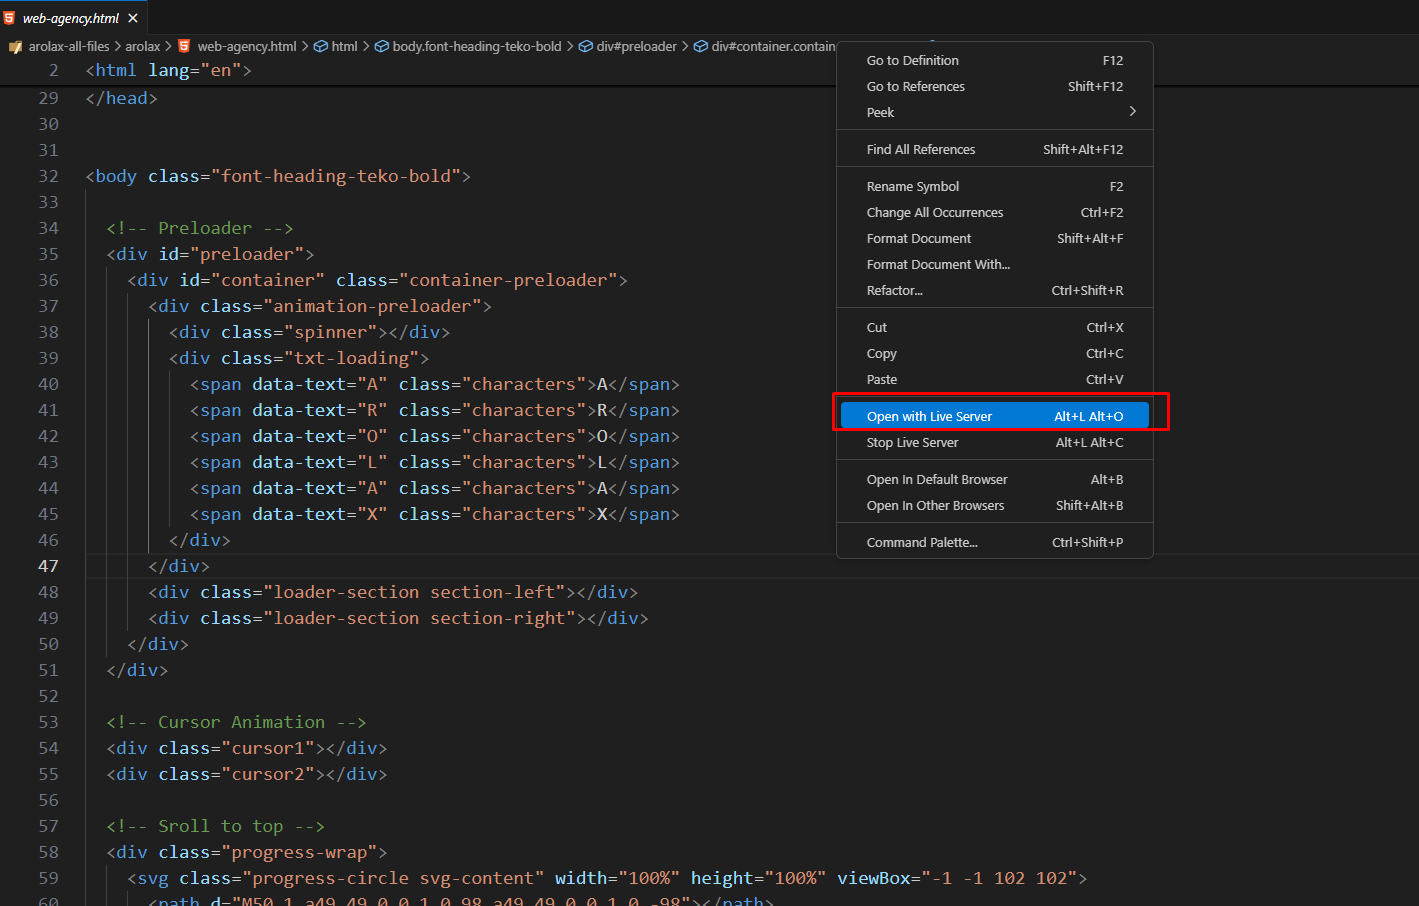Click "font-heading-teko-bold" class value on body
Viewport: 1419px width, 906px height.
coord(335,176)
